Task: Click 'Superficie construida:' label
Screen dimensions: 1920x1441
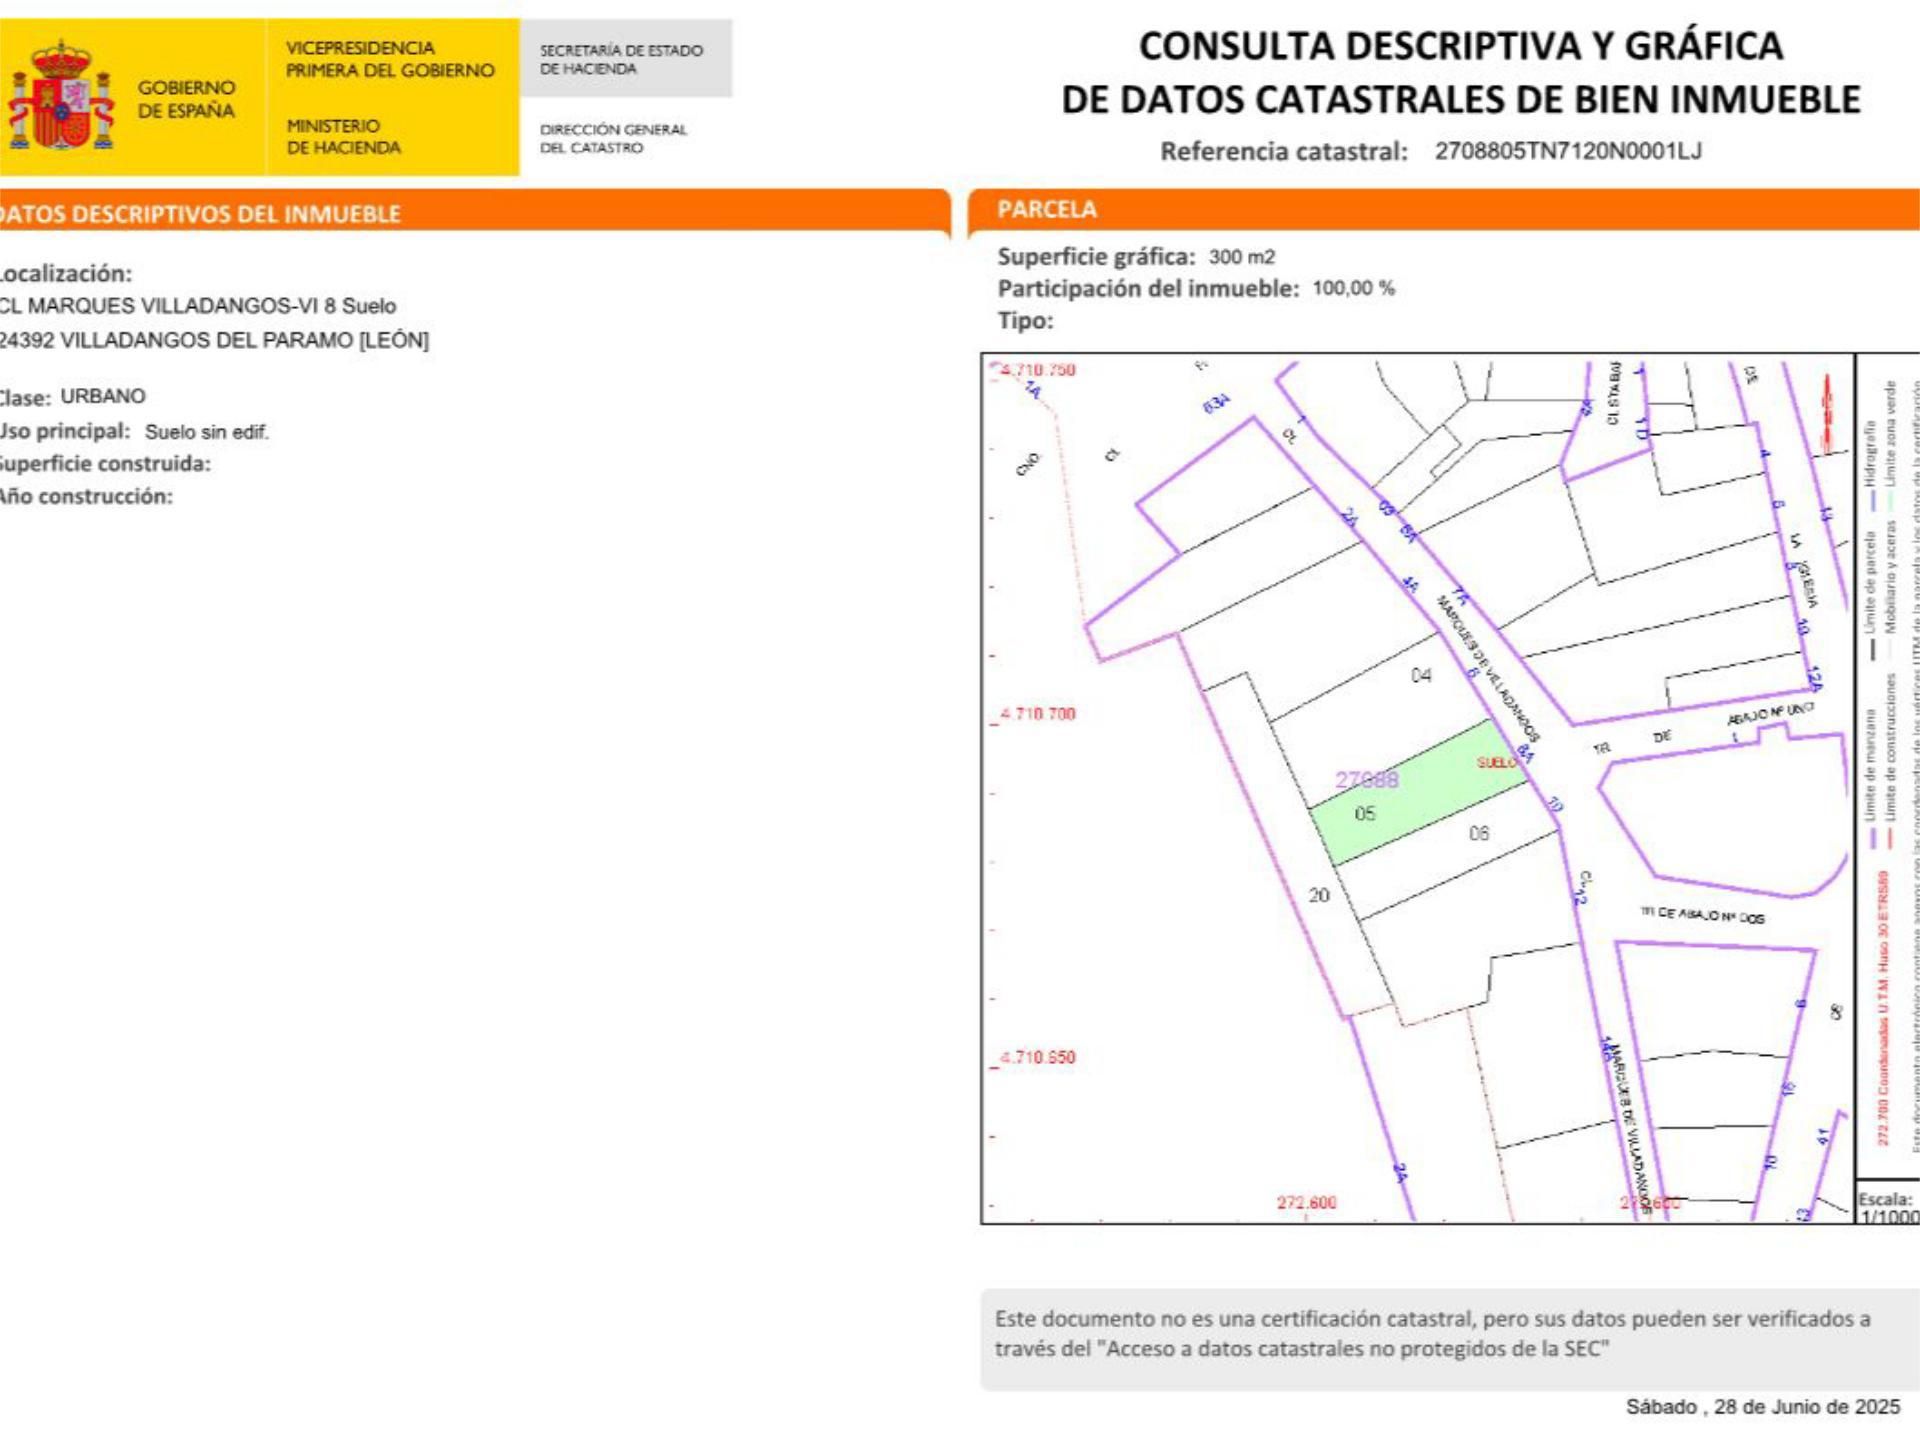Action: [105, 464]
